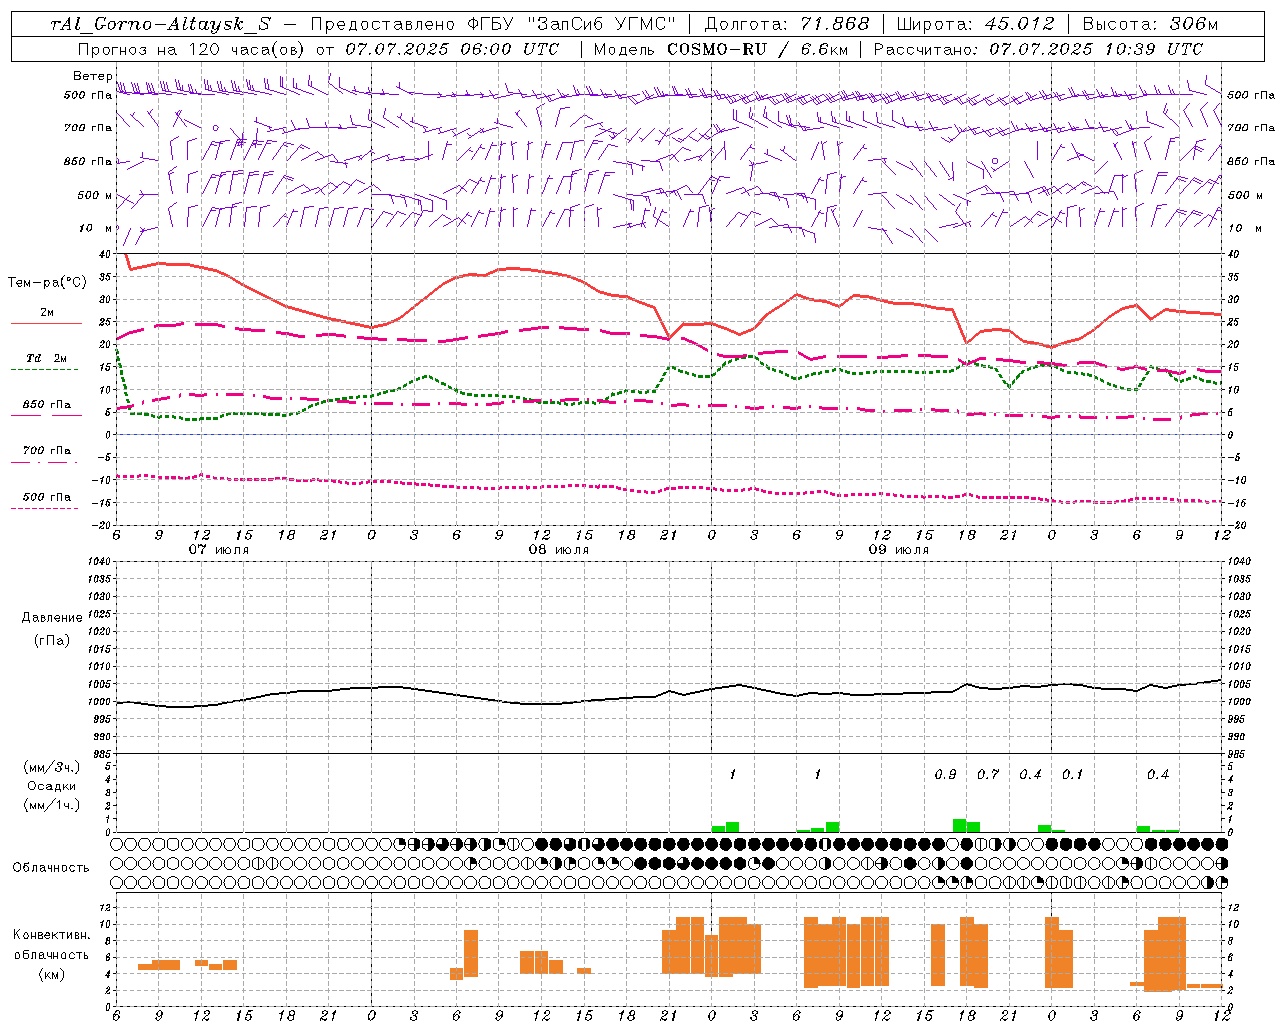Click the Тем-ра(°C) axis title
The width and height of the screenshot is (1280, 1024).
pyautogui.click(x=47, y=283)
